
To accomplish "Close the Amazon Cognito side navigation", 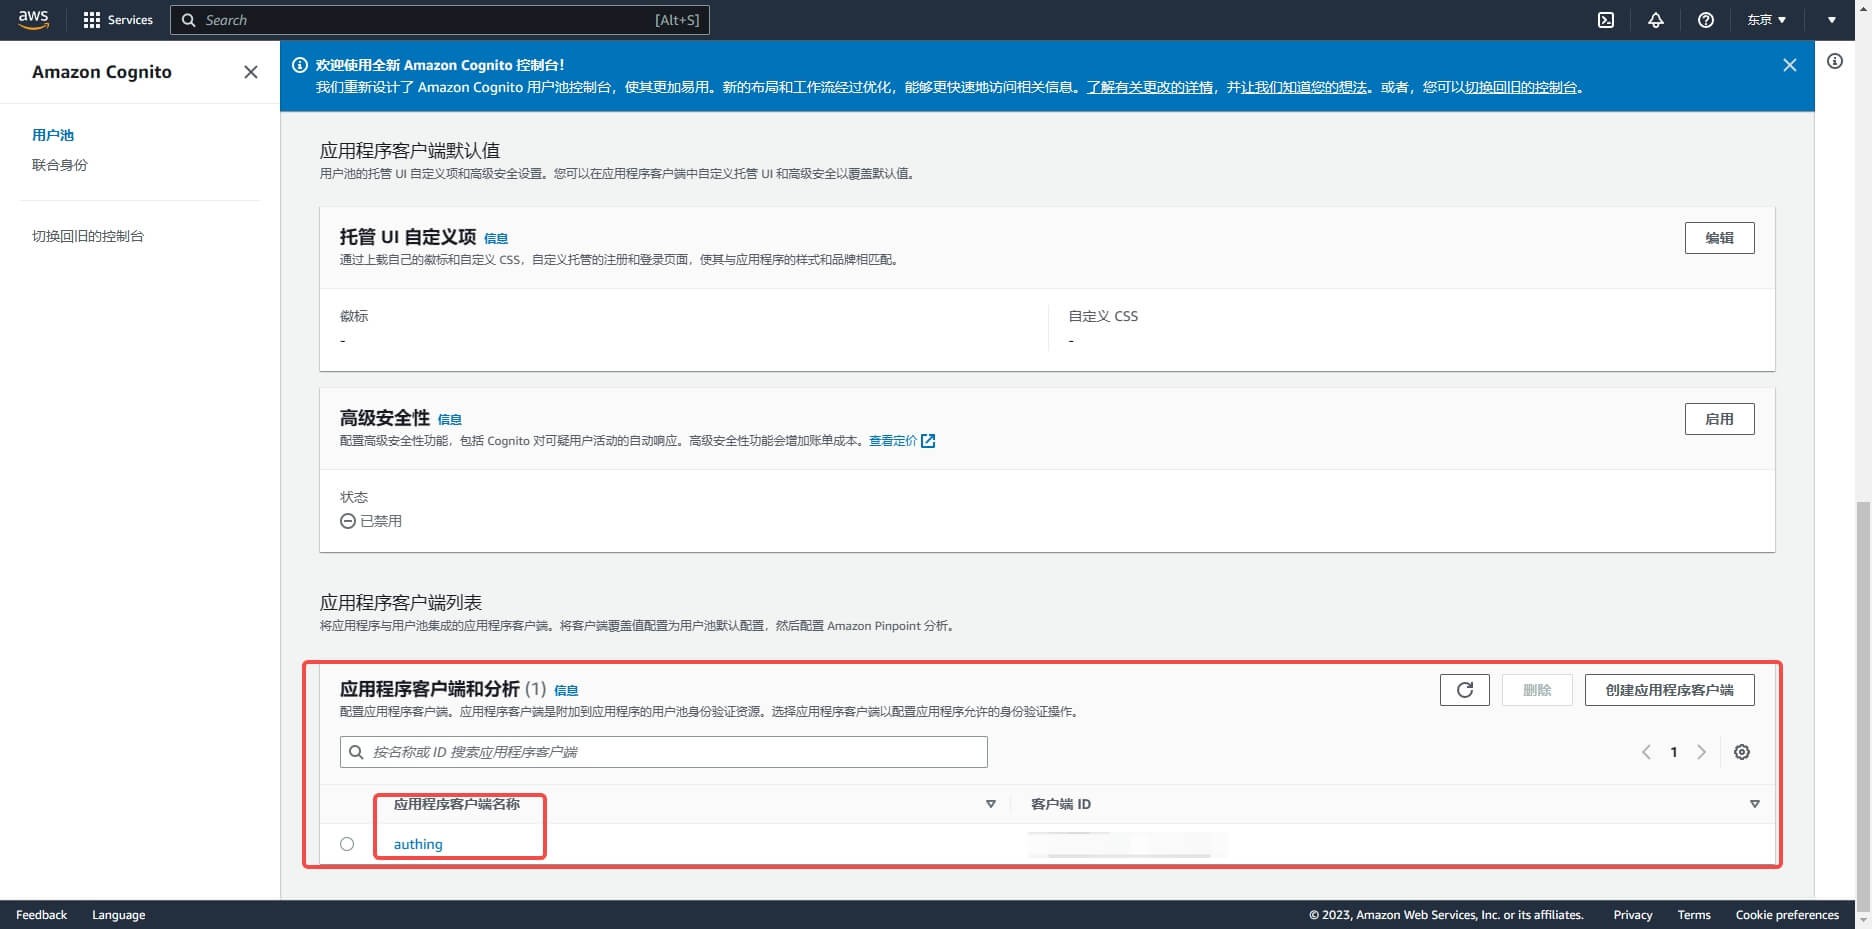I will tap(251, 72).
